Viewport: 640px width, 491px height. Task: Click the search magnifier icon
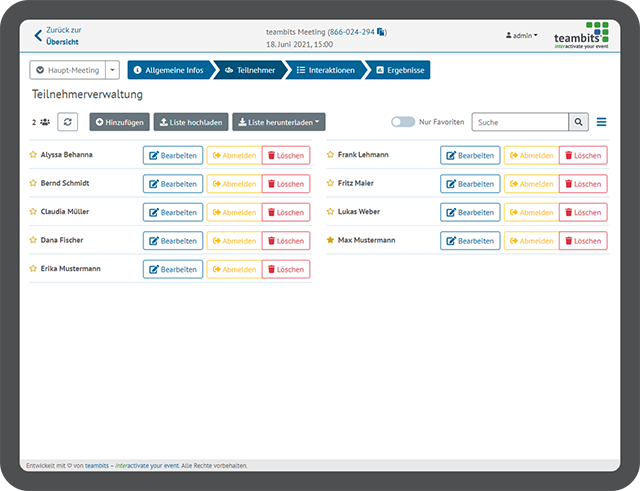[578, 122]
